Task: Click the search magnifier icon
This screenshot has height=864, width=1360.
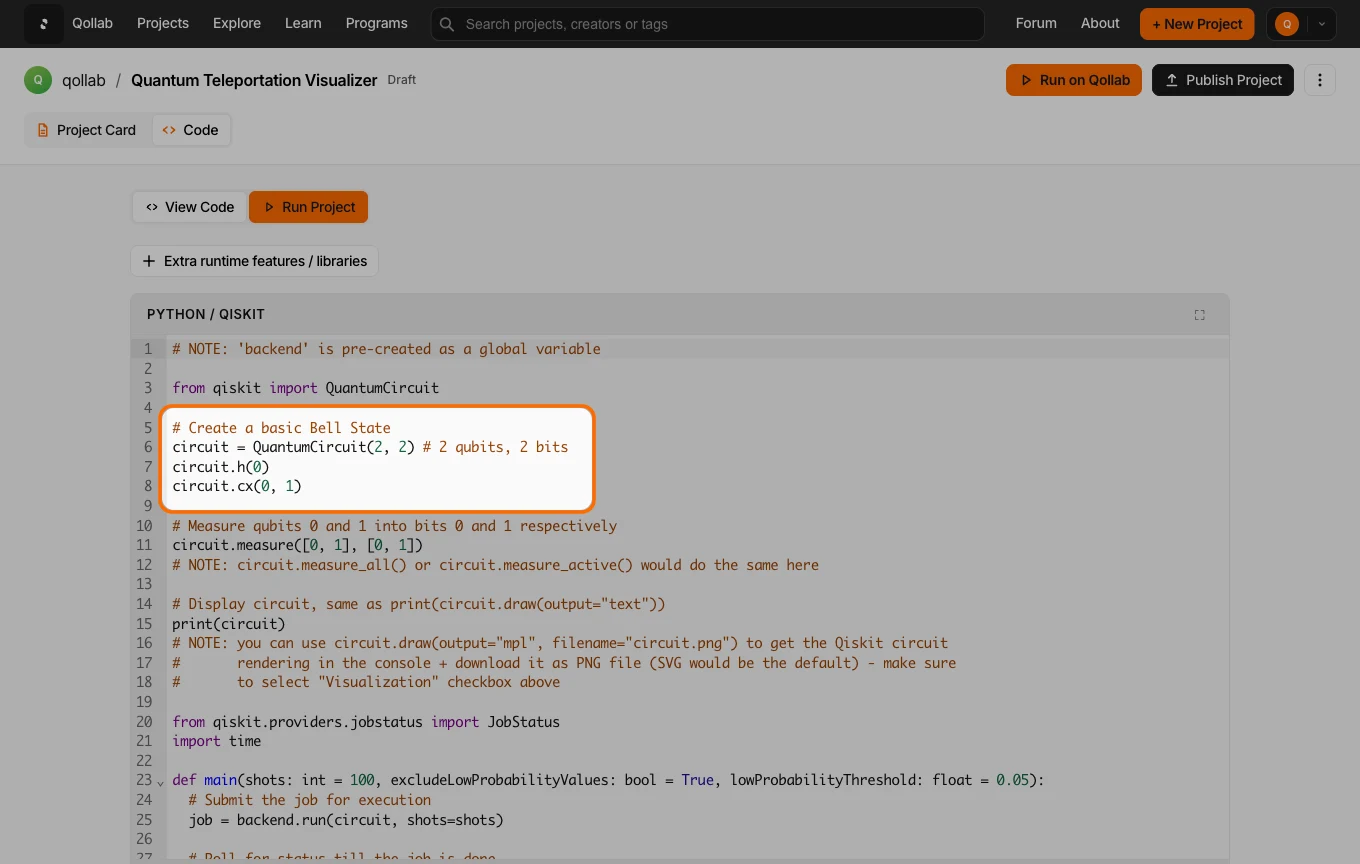Action: (447, 24)
